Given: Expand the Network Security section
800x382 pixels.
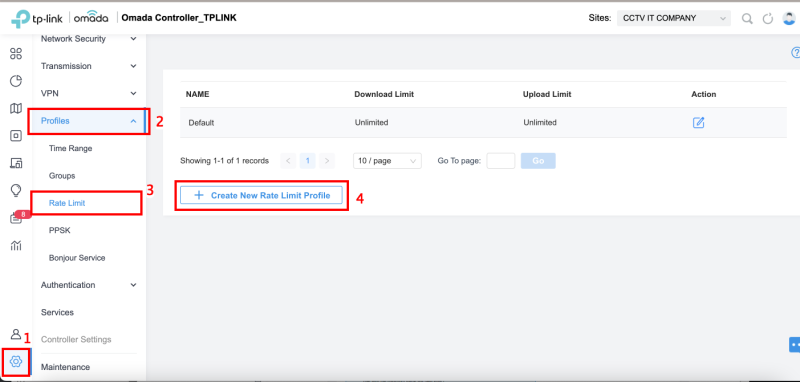Looking at the screenshot, I should (88, 39).
